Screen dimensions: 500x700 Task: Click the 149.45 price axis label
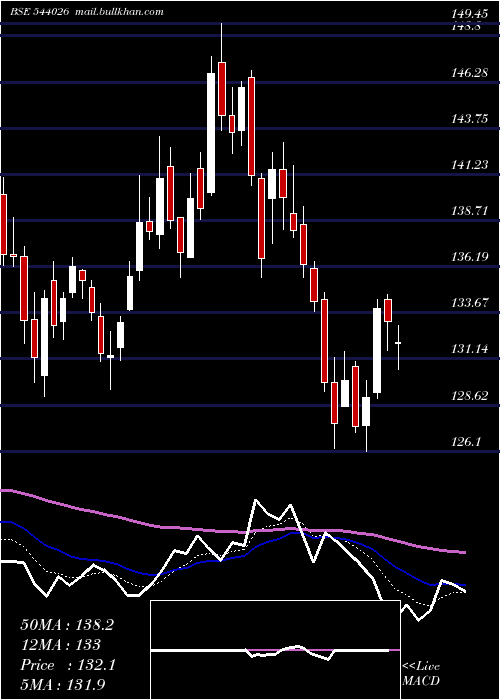pyautogui.click(x=469, y=15)
